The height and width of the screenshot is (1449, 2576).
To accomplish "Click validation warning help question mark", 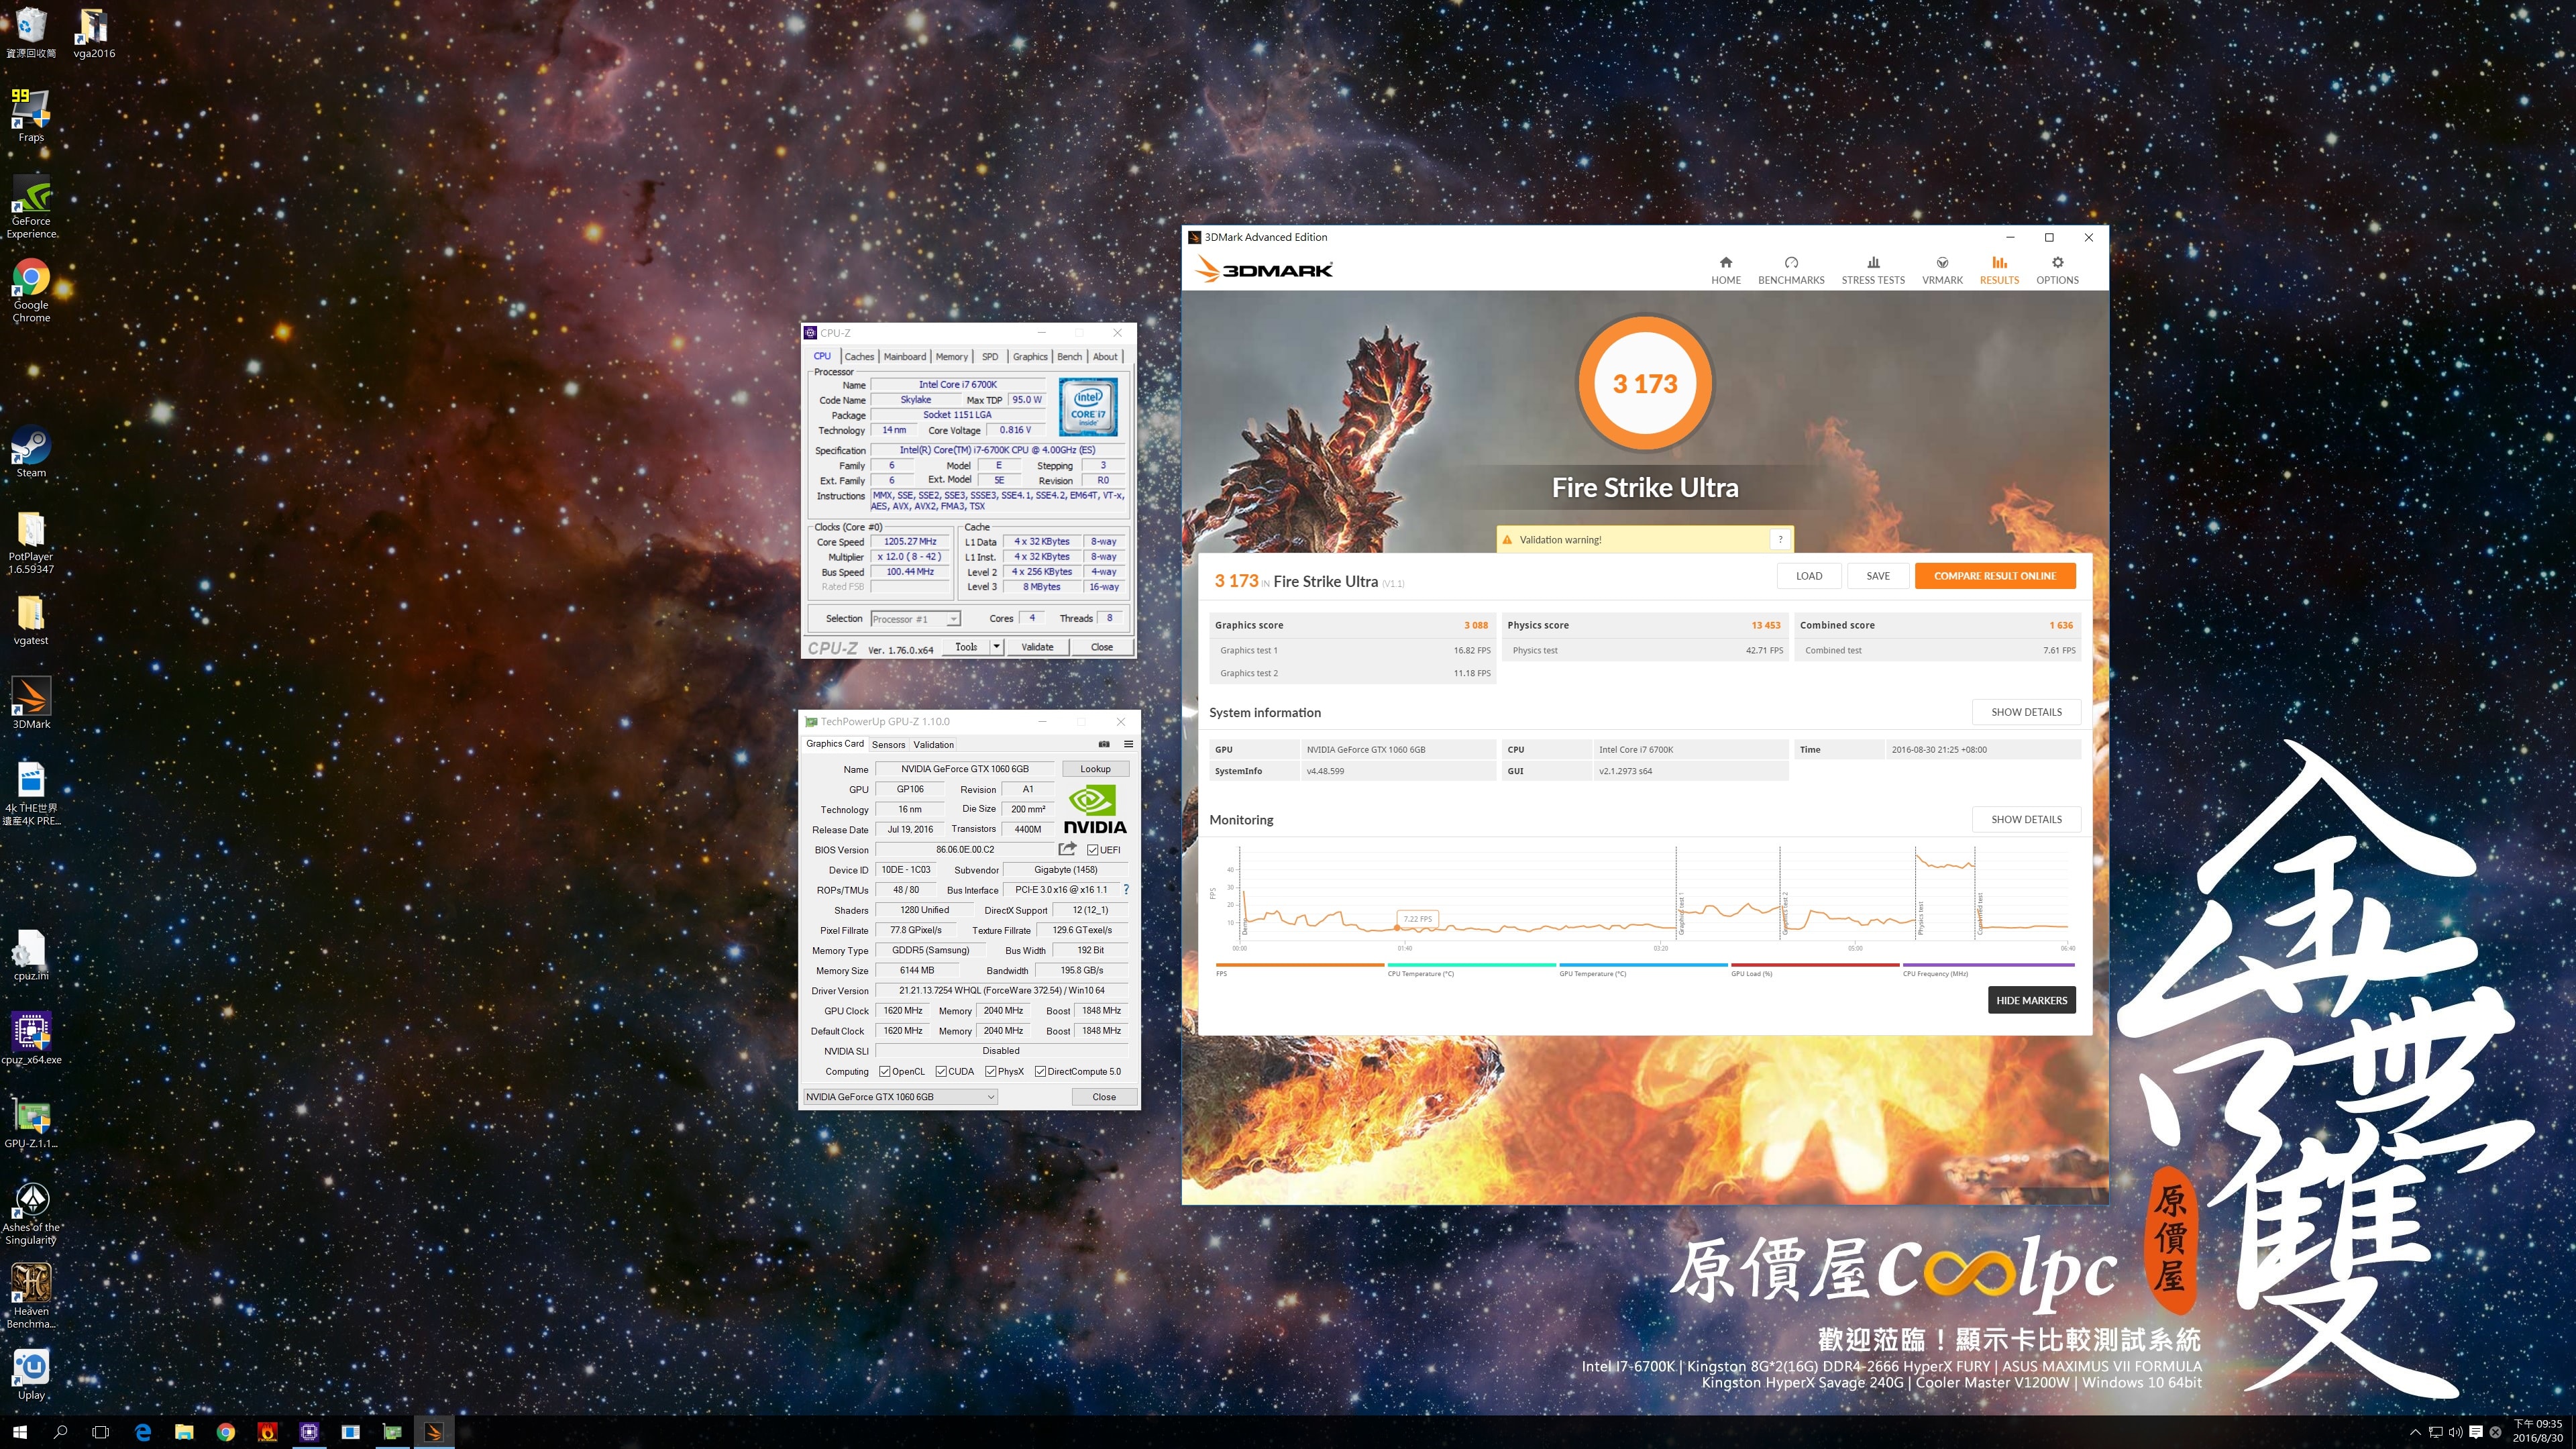I will pos(1780,539).
